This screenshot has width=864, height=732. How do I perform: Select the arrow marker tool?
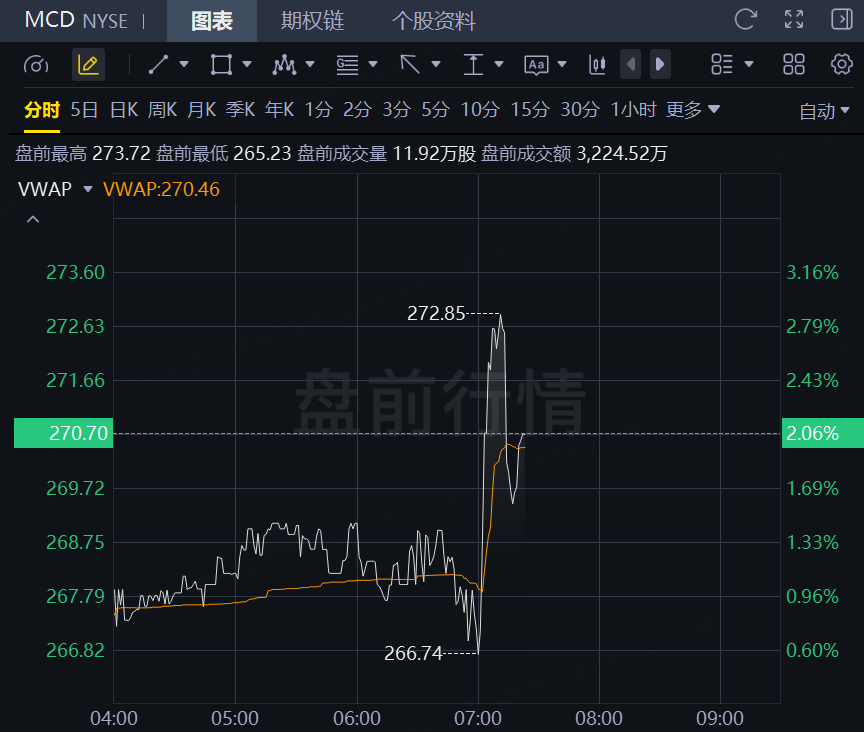(410, 64)
